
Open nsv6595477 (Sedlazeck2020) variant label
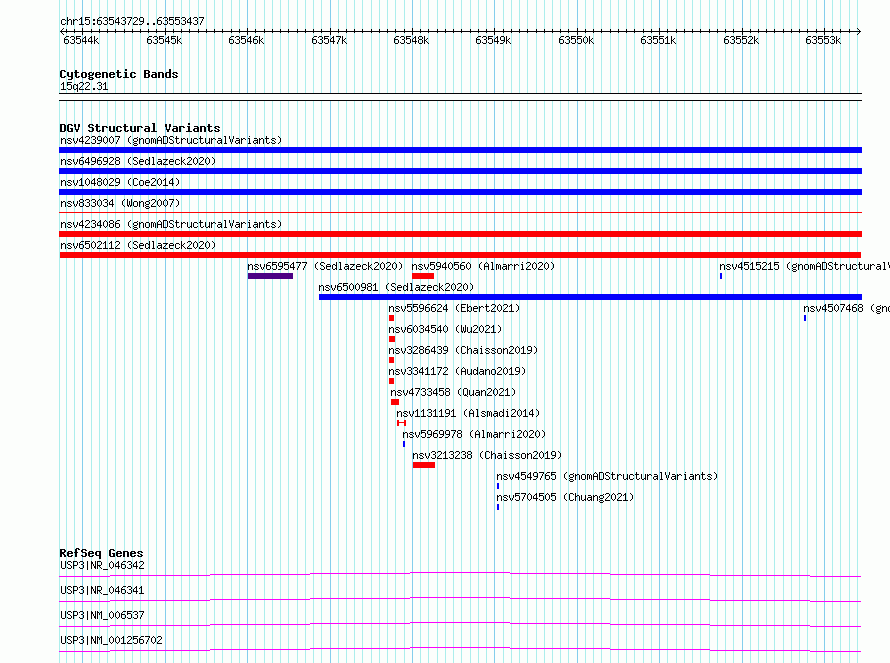point(325,266)
